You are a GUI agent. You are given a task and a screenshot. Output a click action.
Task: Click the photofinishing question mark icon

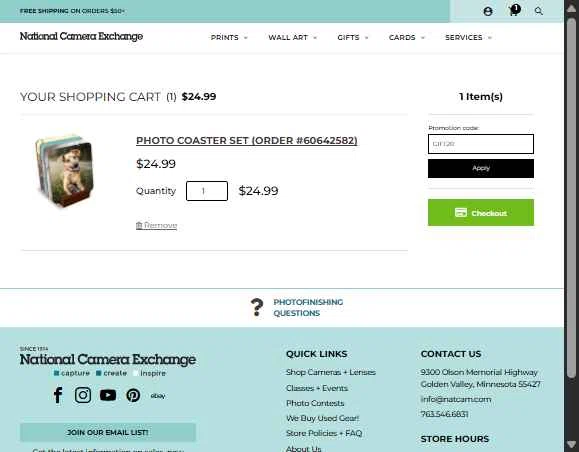257,307
